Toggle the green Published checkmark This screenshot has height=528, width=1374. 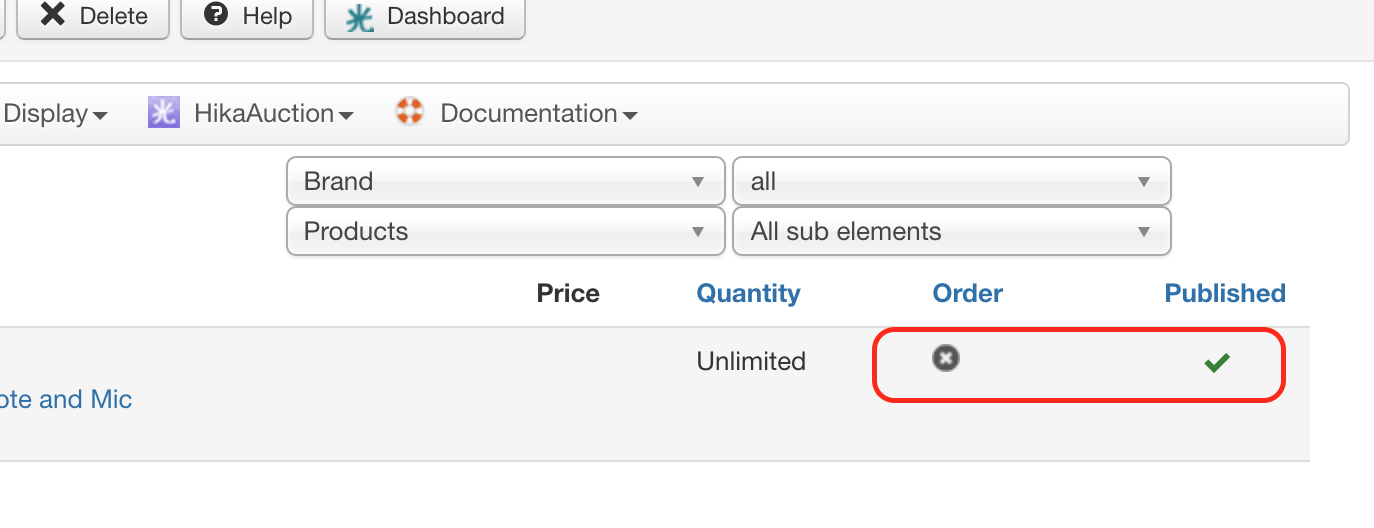coord(1217,363)
